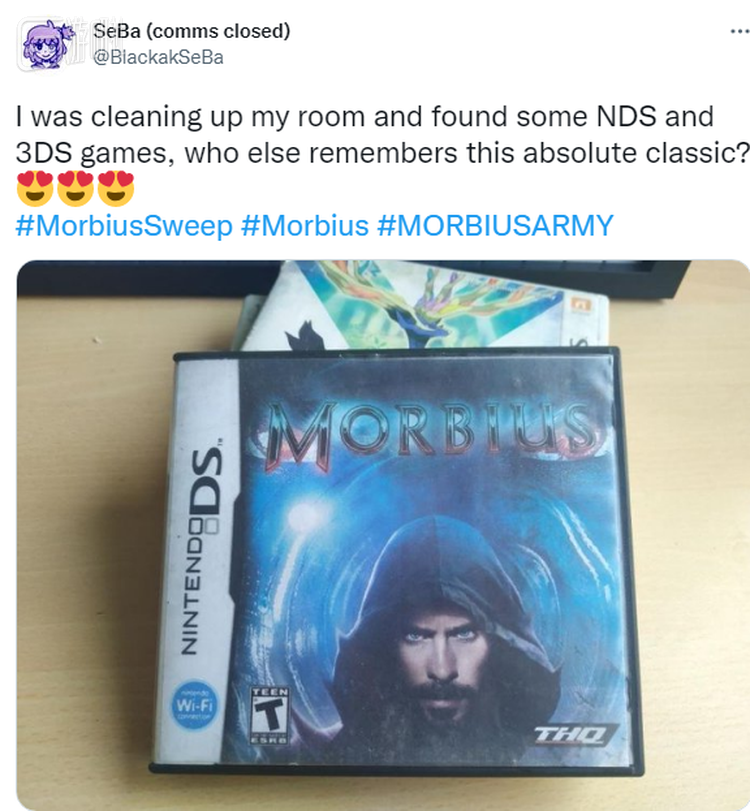Click SeBa's purple anime profile avatar
750x811 pixels.
46,44
